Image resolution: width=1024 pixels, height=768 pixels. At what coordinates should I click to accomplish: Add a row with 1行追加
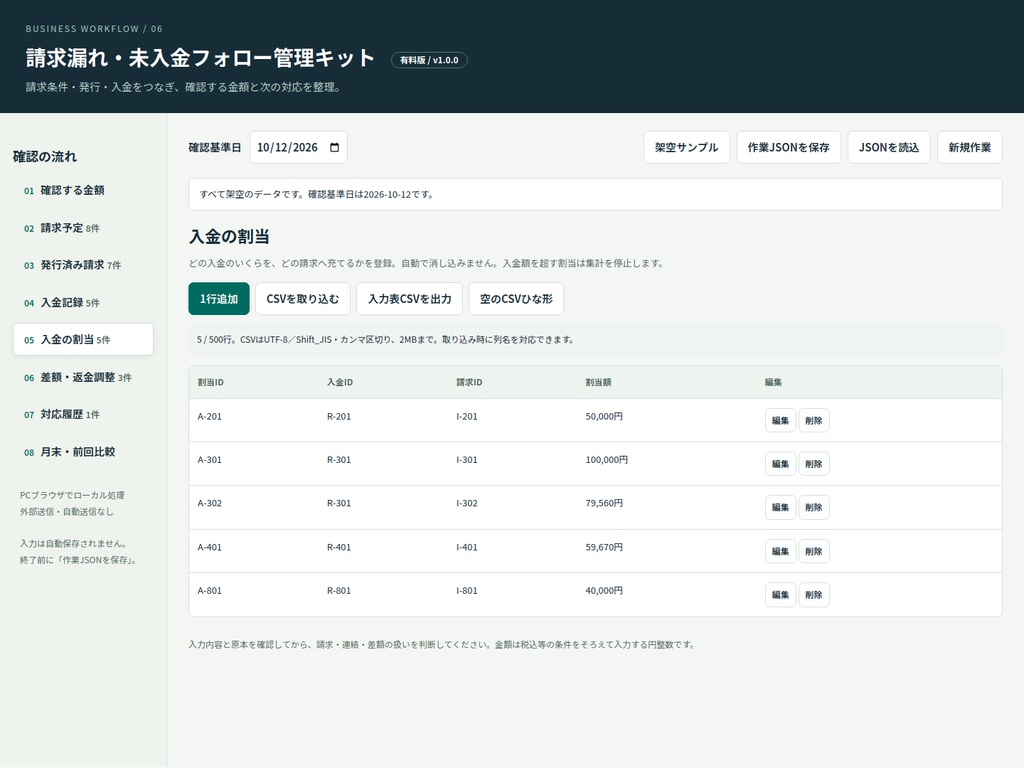click(219, 298)
